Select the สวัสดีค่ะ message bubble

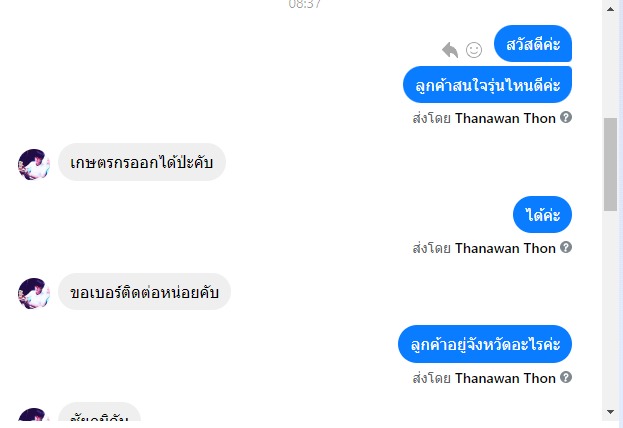532,45
